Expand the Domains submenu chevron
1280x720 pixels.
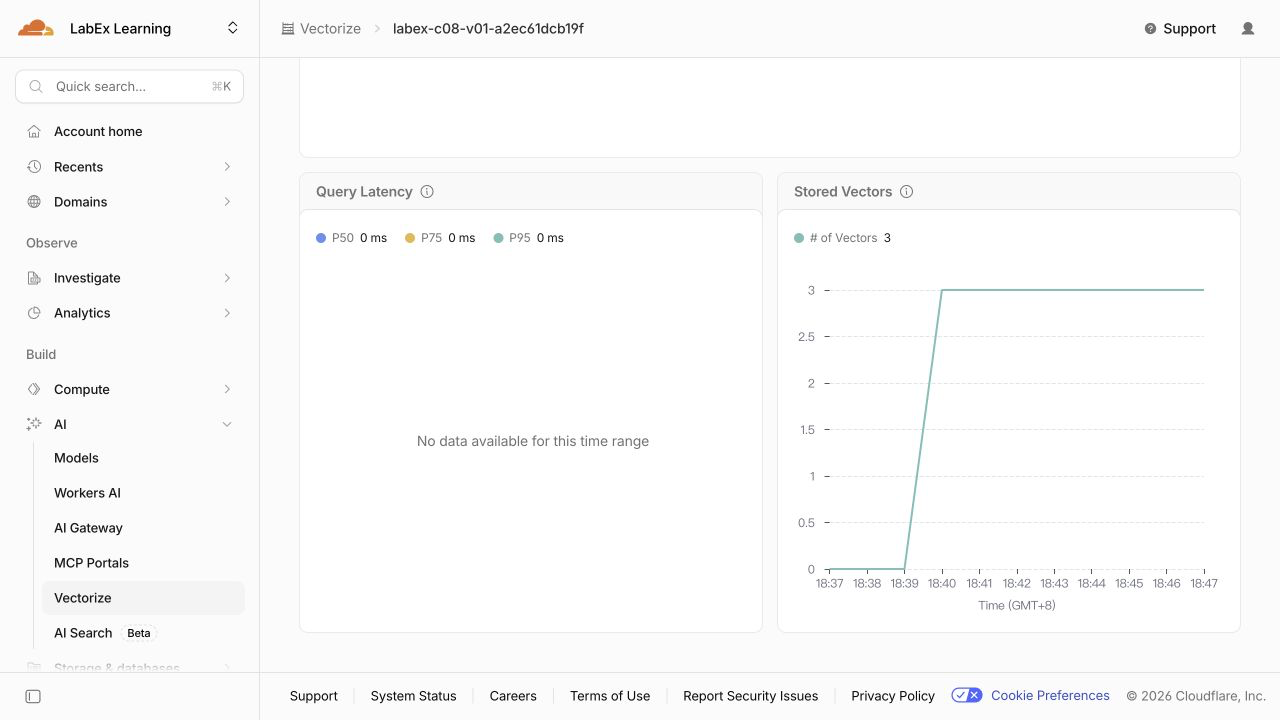pos(227,202)
